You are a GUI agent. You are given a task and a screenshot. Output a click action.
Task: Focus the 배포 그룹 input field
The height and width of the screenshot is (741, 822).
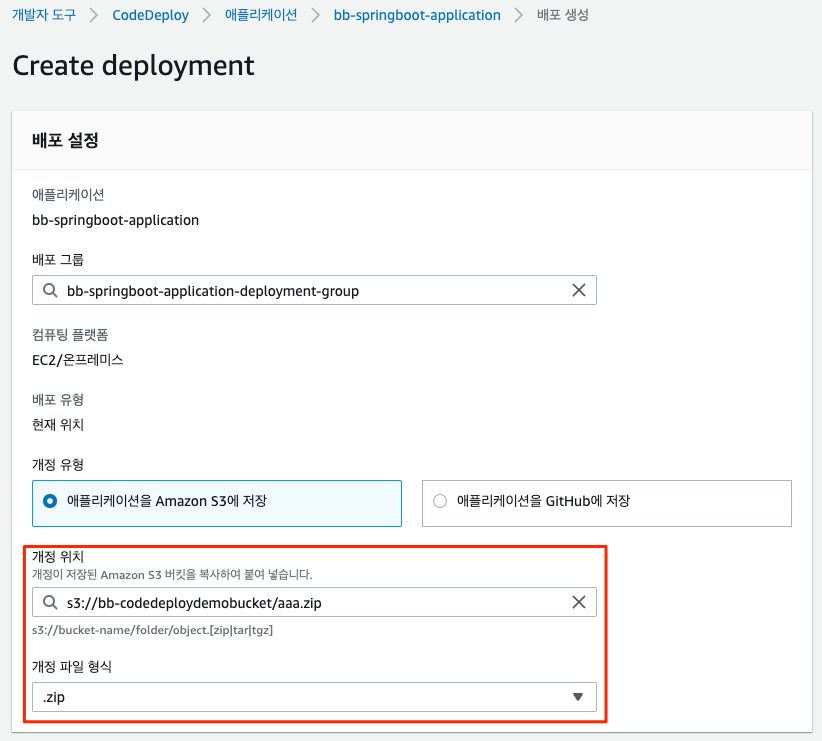pyautogui.click(x=314, y=290)
